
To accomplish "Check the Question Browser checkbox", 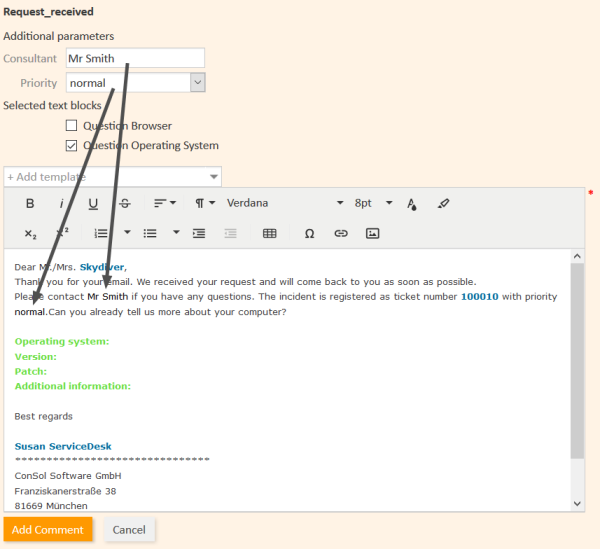I will [x=71, y=126].
